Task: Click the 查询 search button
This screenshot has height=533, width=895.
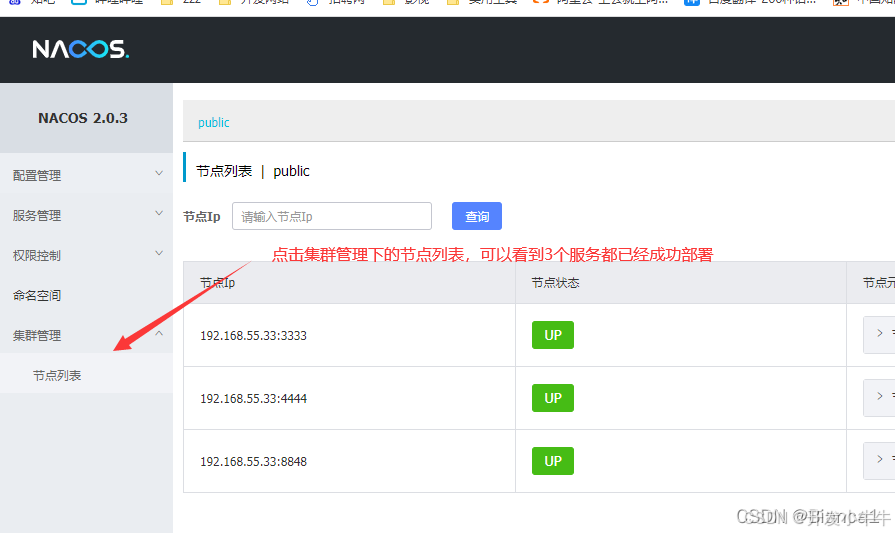Action: (477, 216)
